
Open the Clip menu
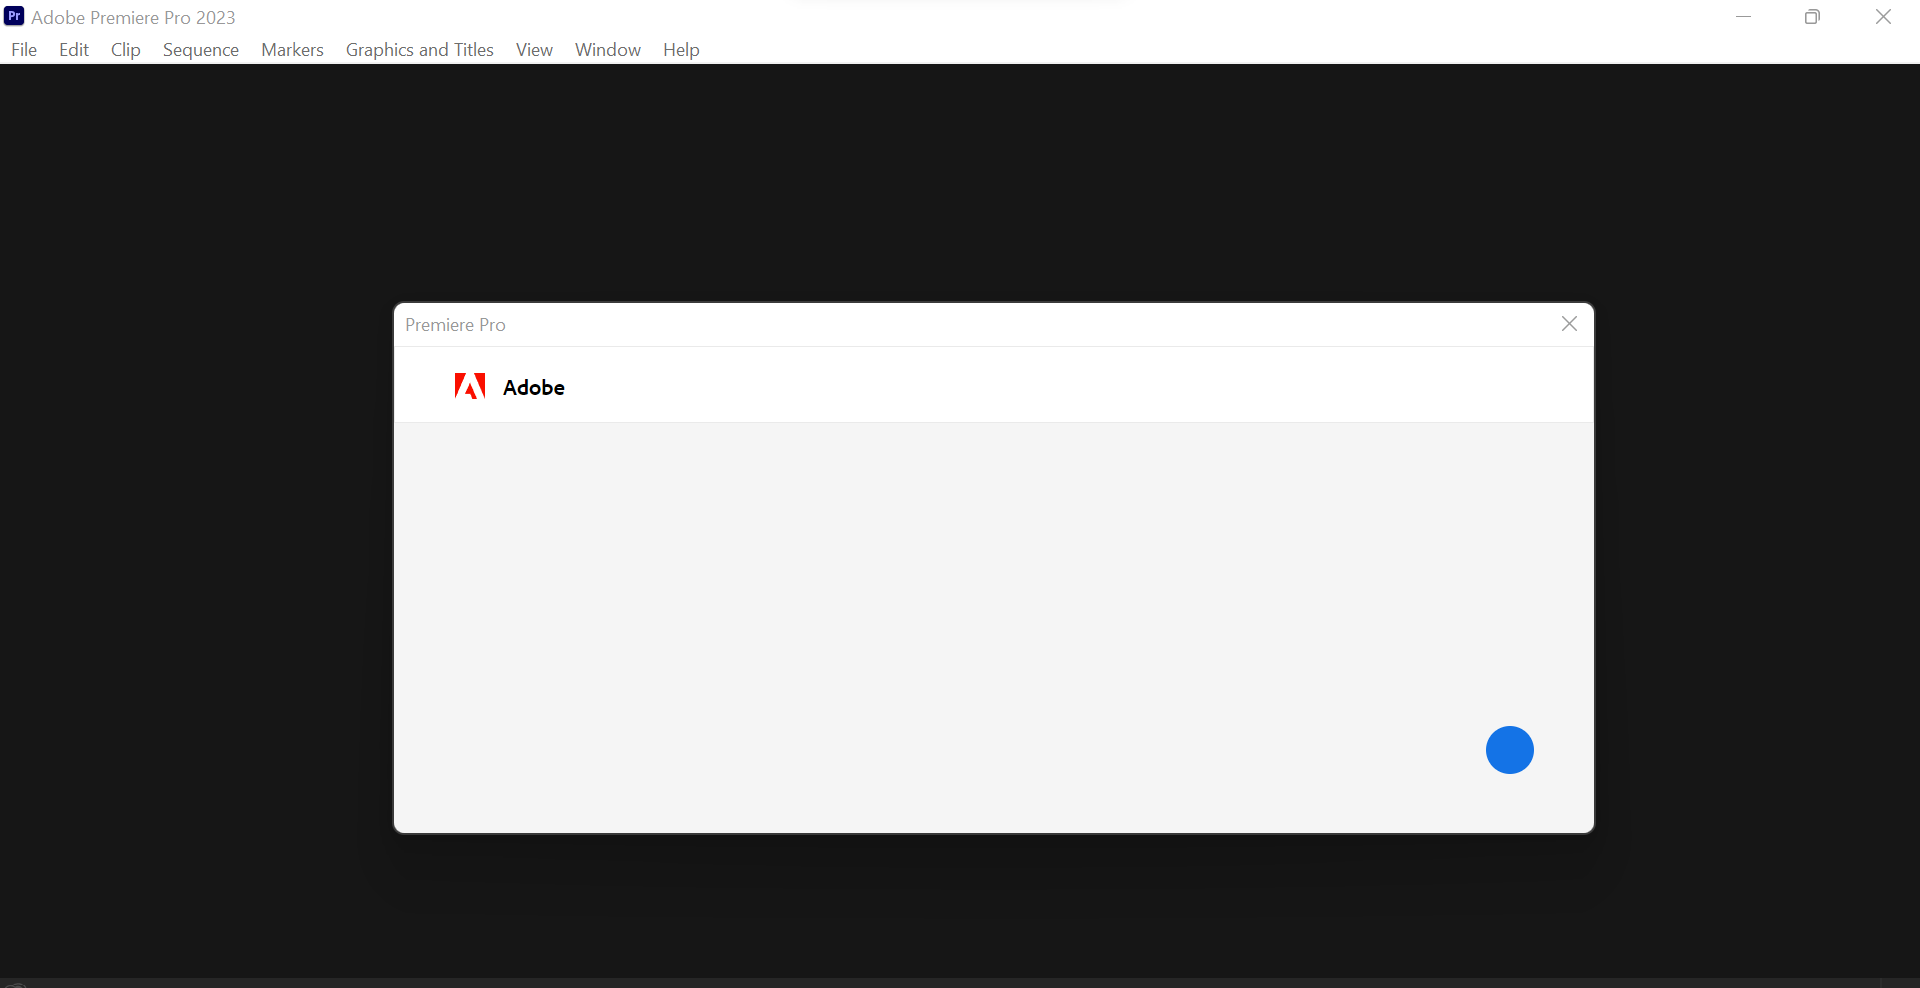point(125,50)
